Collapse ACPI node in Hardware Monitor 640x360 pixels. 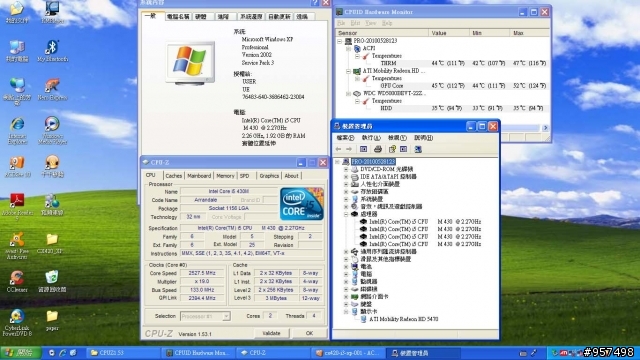[x=348, y=48]
